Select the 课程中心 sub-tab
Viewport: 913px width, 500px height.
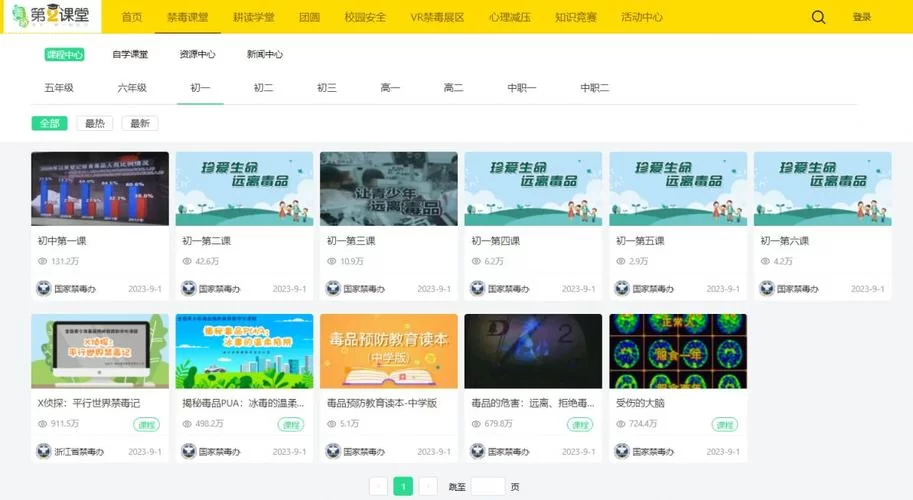click(65, 54)
